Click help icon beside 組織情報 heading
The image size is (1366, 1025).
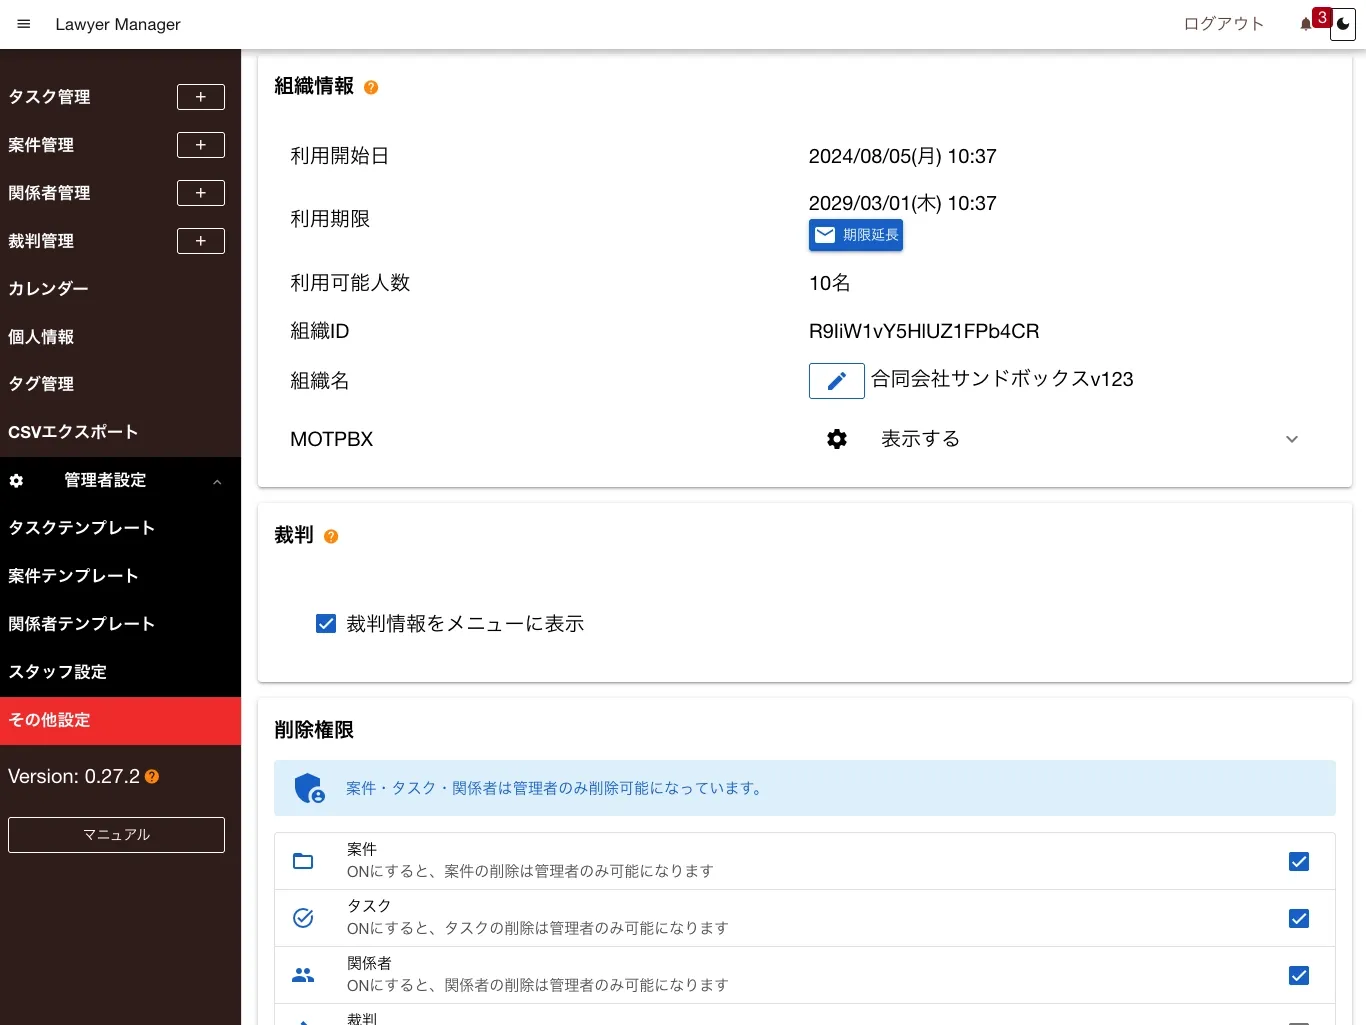(371, 88)
